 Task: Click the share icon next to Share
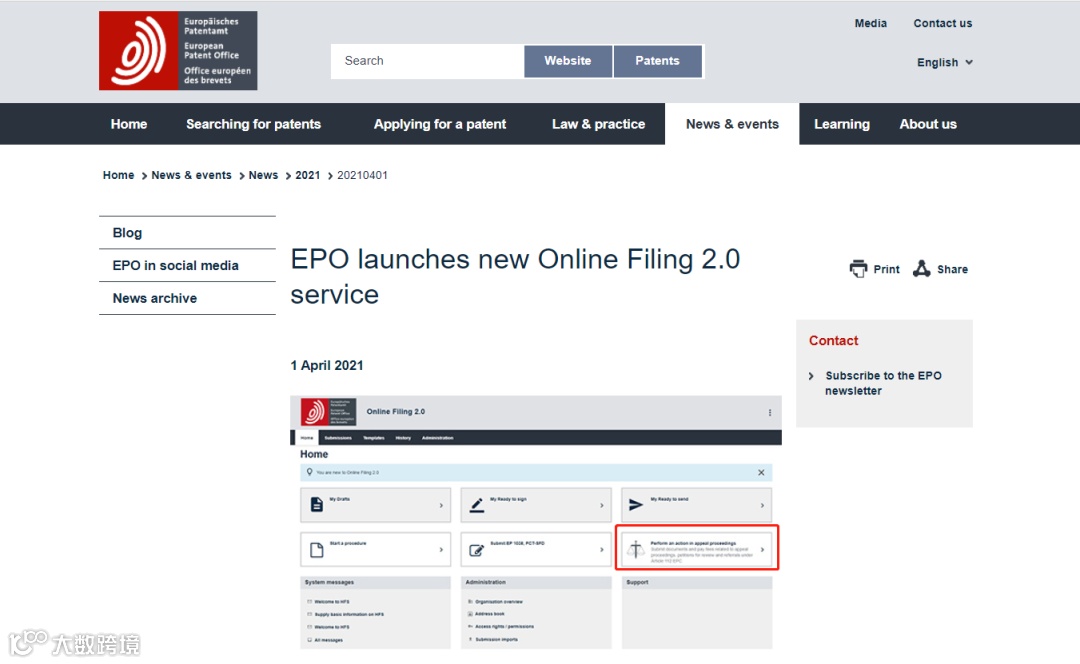click(x=922, y=269)
